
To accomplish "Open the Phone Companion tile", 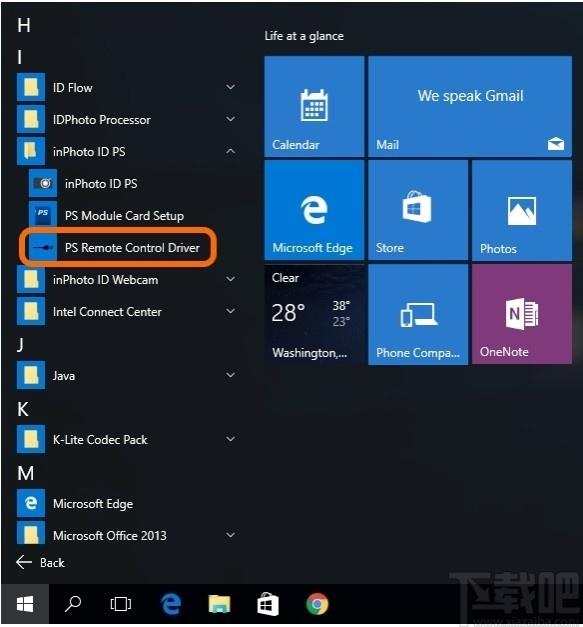I will click(x=418, y=314).
